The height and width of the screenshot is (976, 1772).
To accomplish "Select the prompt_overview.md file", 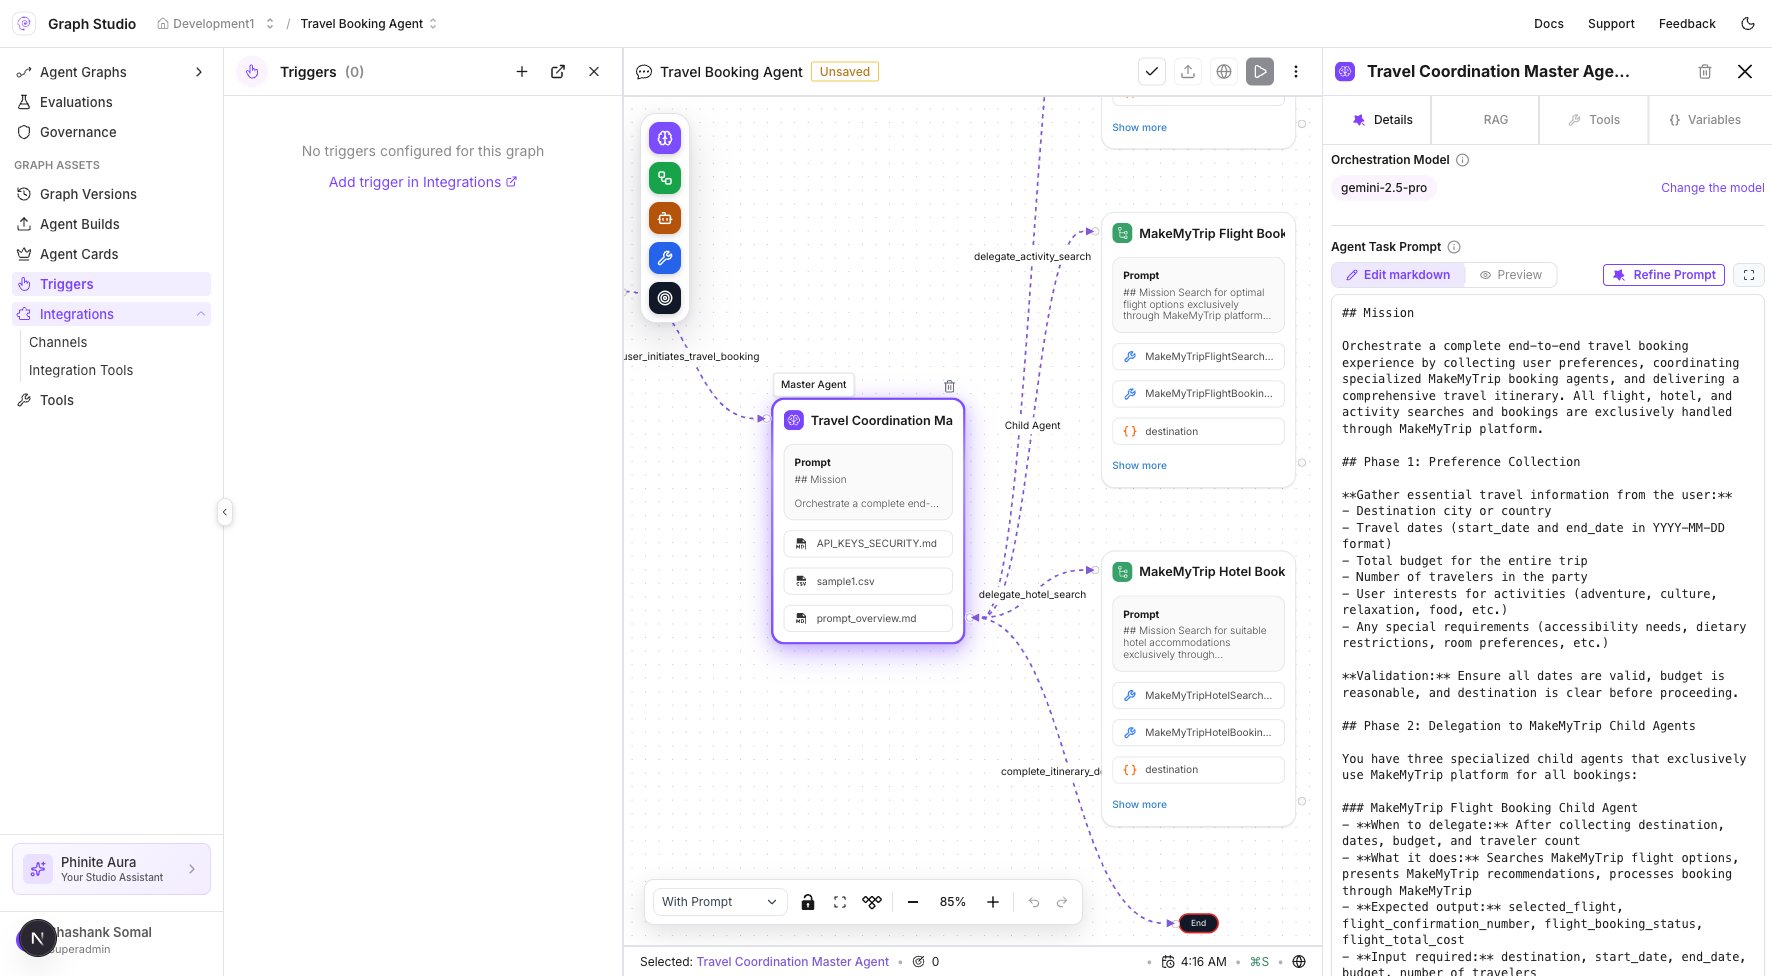I will 868,618.
